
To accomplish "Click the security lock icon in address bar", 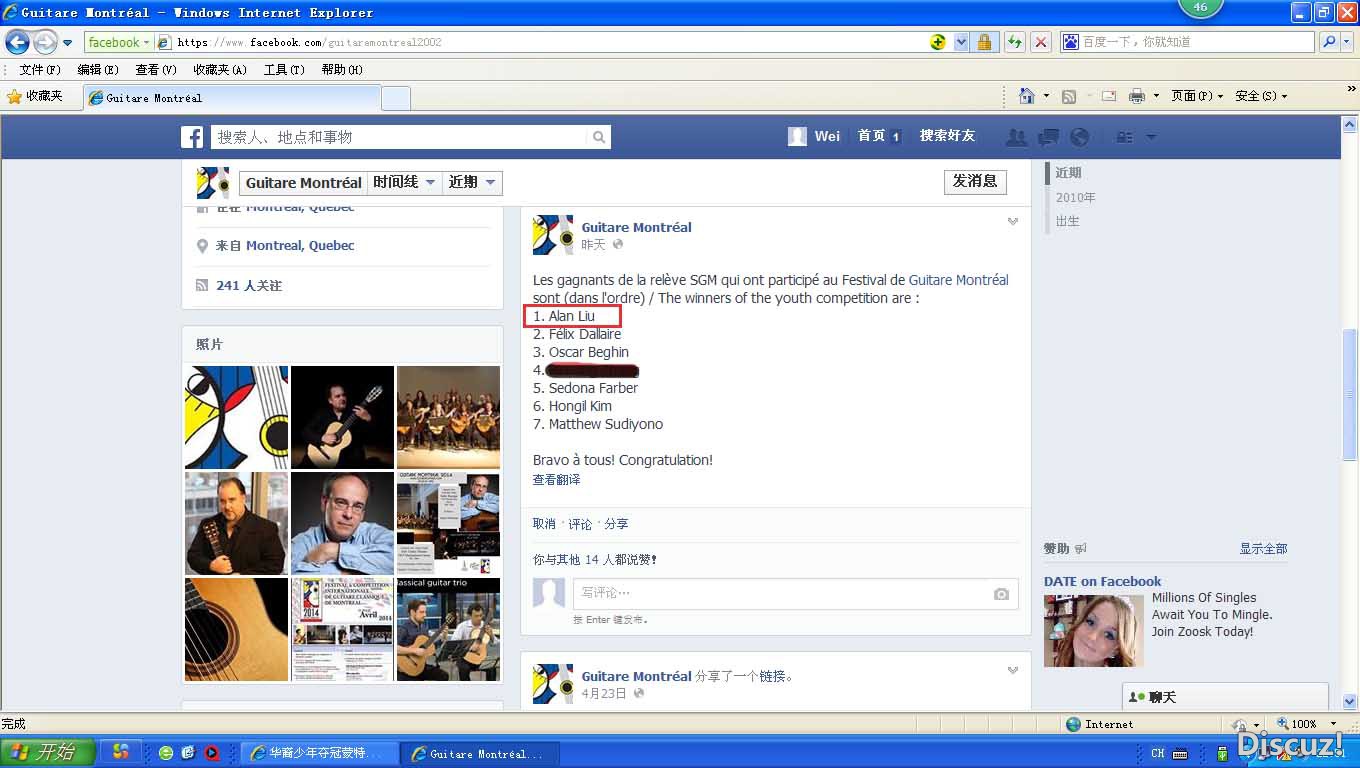I will tap(984, 42).
